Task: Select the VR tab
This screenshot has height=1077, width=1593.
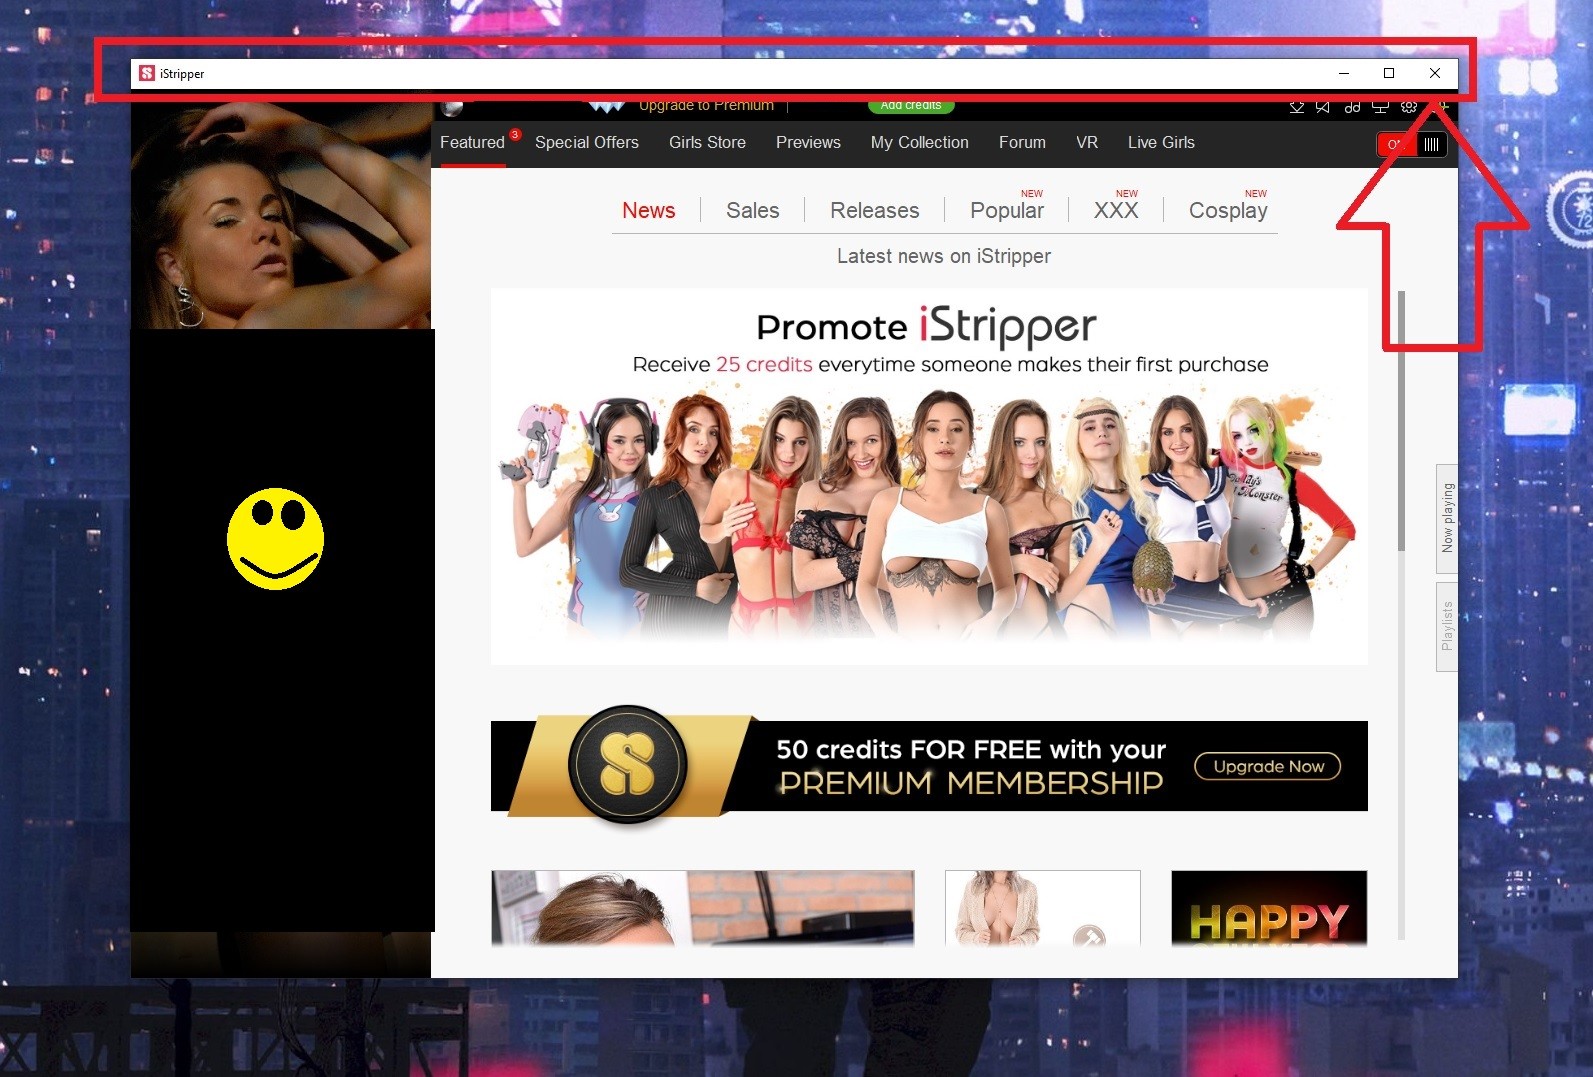Action: coord(1087,143)
